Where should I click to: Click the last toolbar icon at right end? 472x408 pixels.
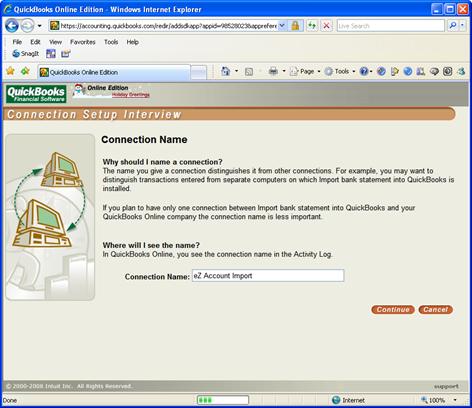pyautogui.click(x=461, y=71)
